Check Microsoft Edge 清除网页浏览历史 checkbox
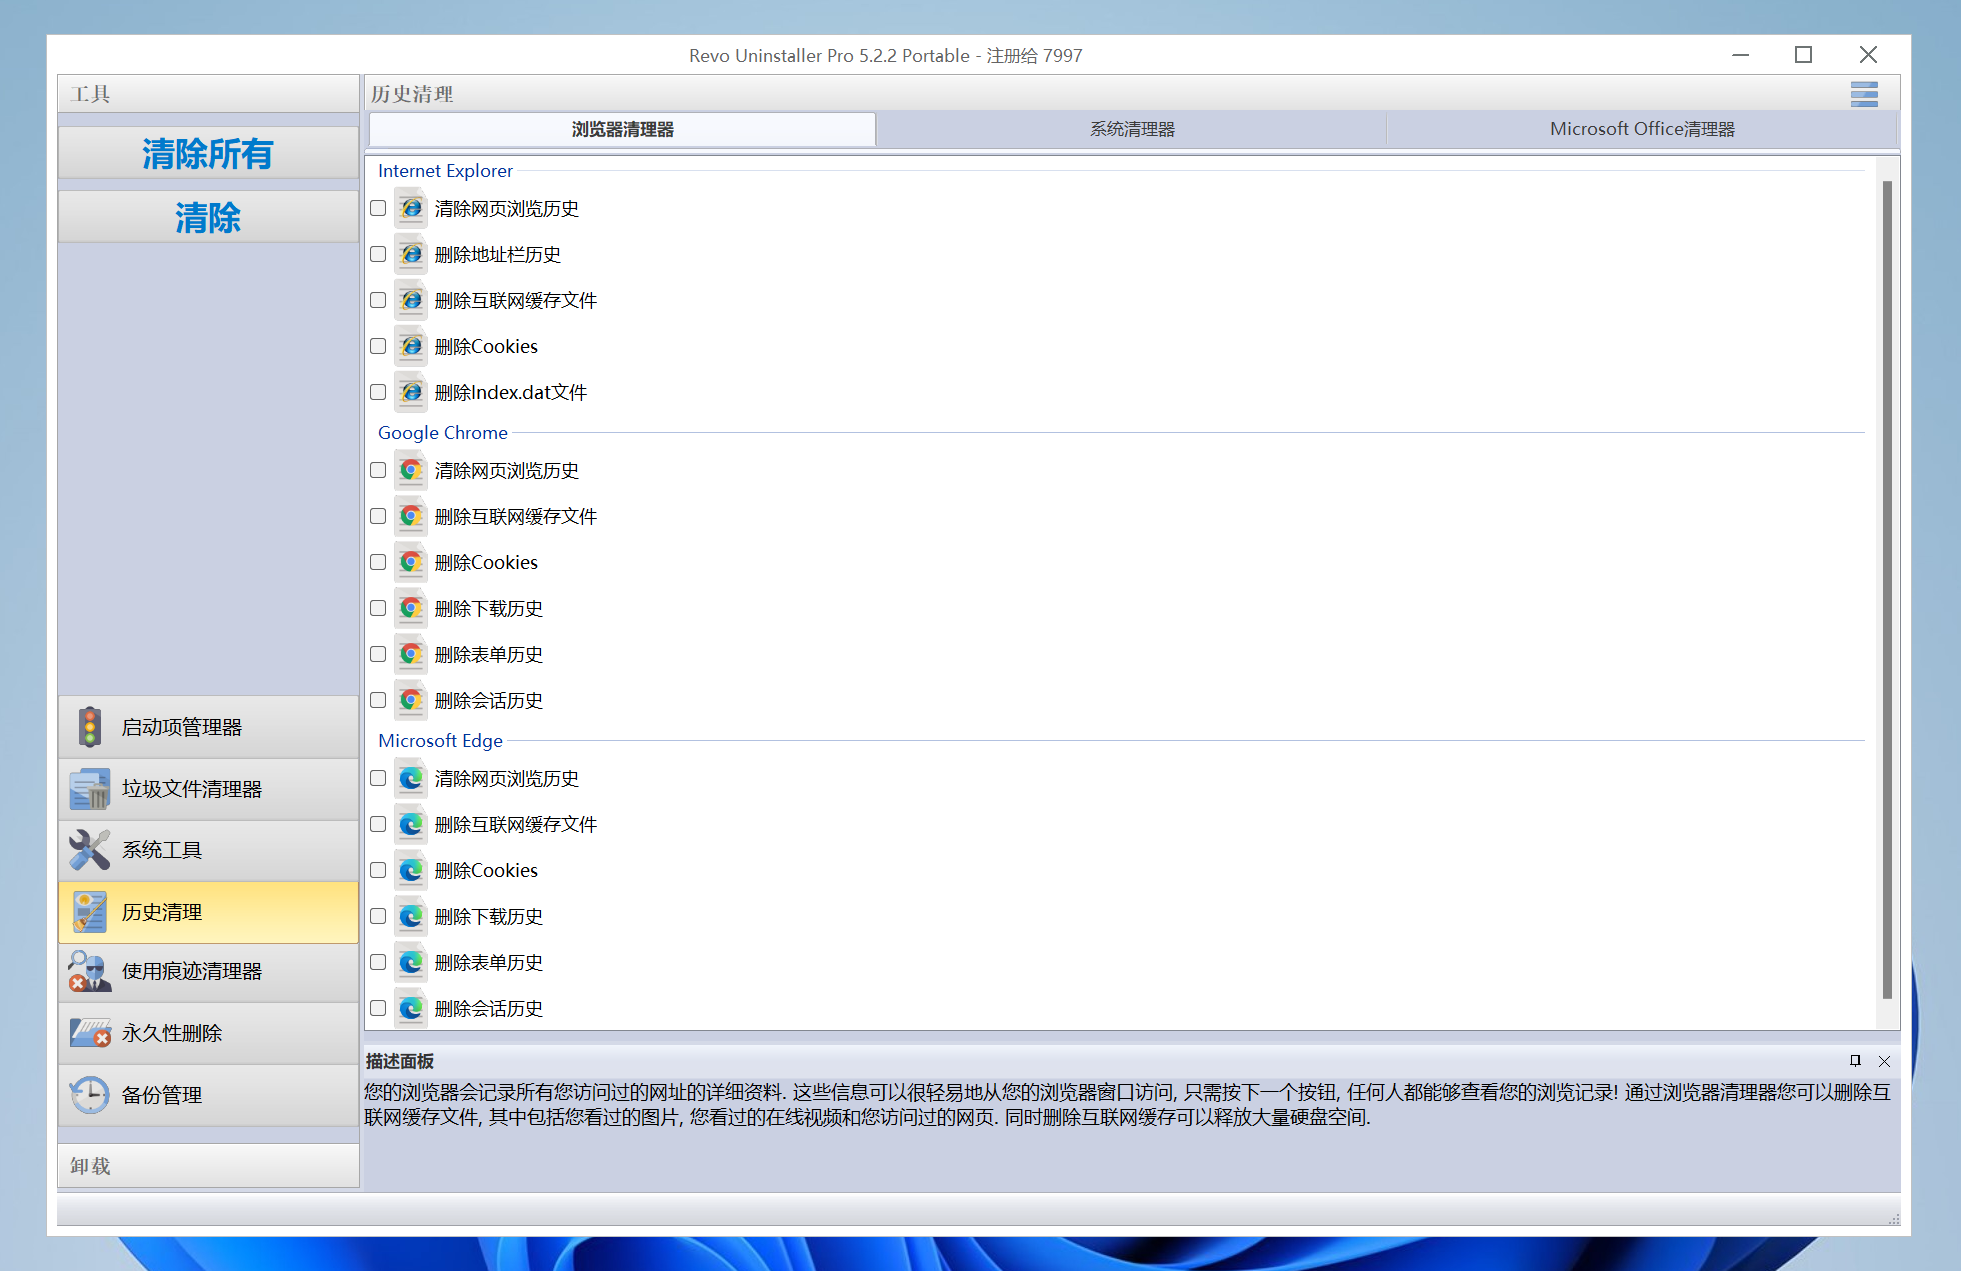Viewport: 1961px width, 1271px height. click(x=378, y=778)
